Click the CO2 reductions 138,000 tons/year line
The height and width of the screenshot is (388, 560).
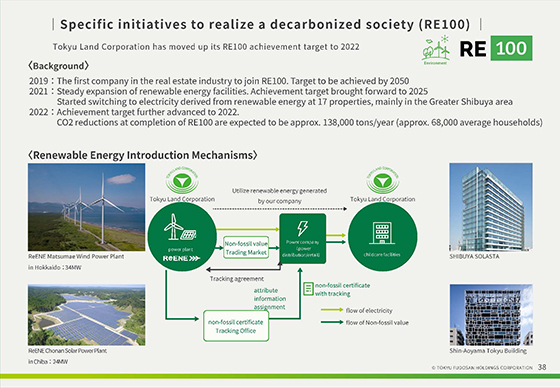point(300,123)
